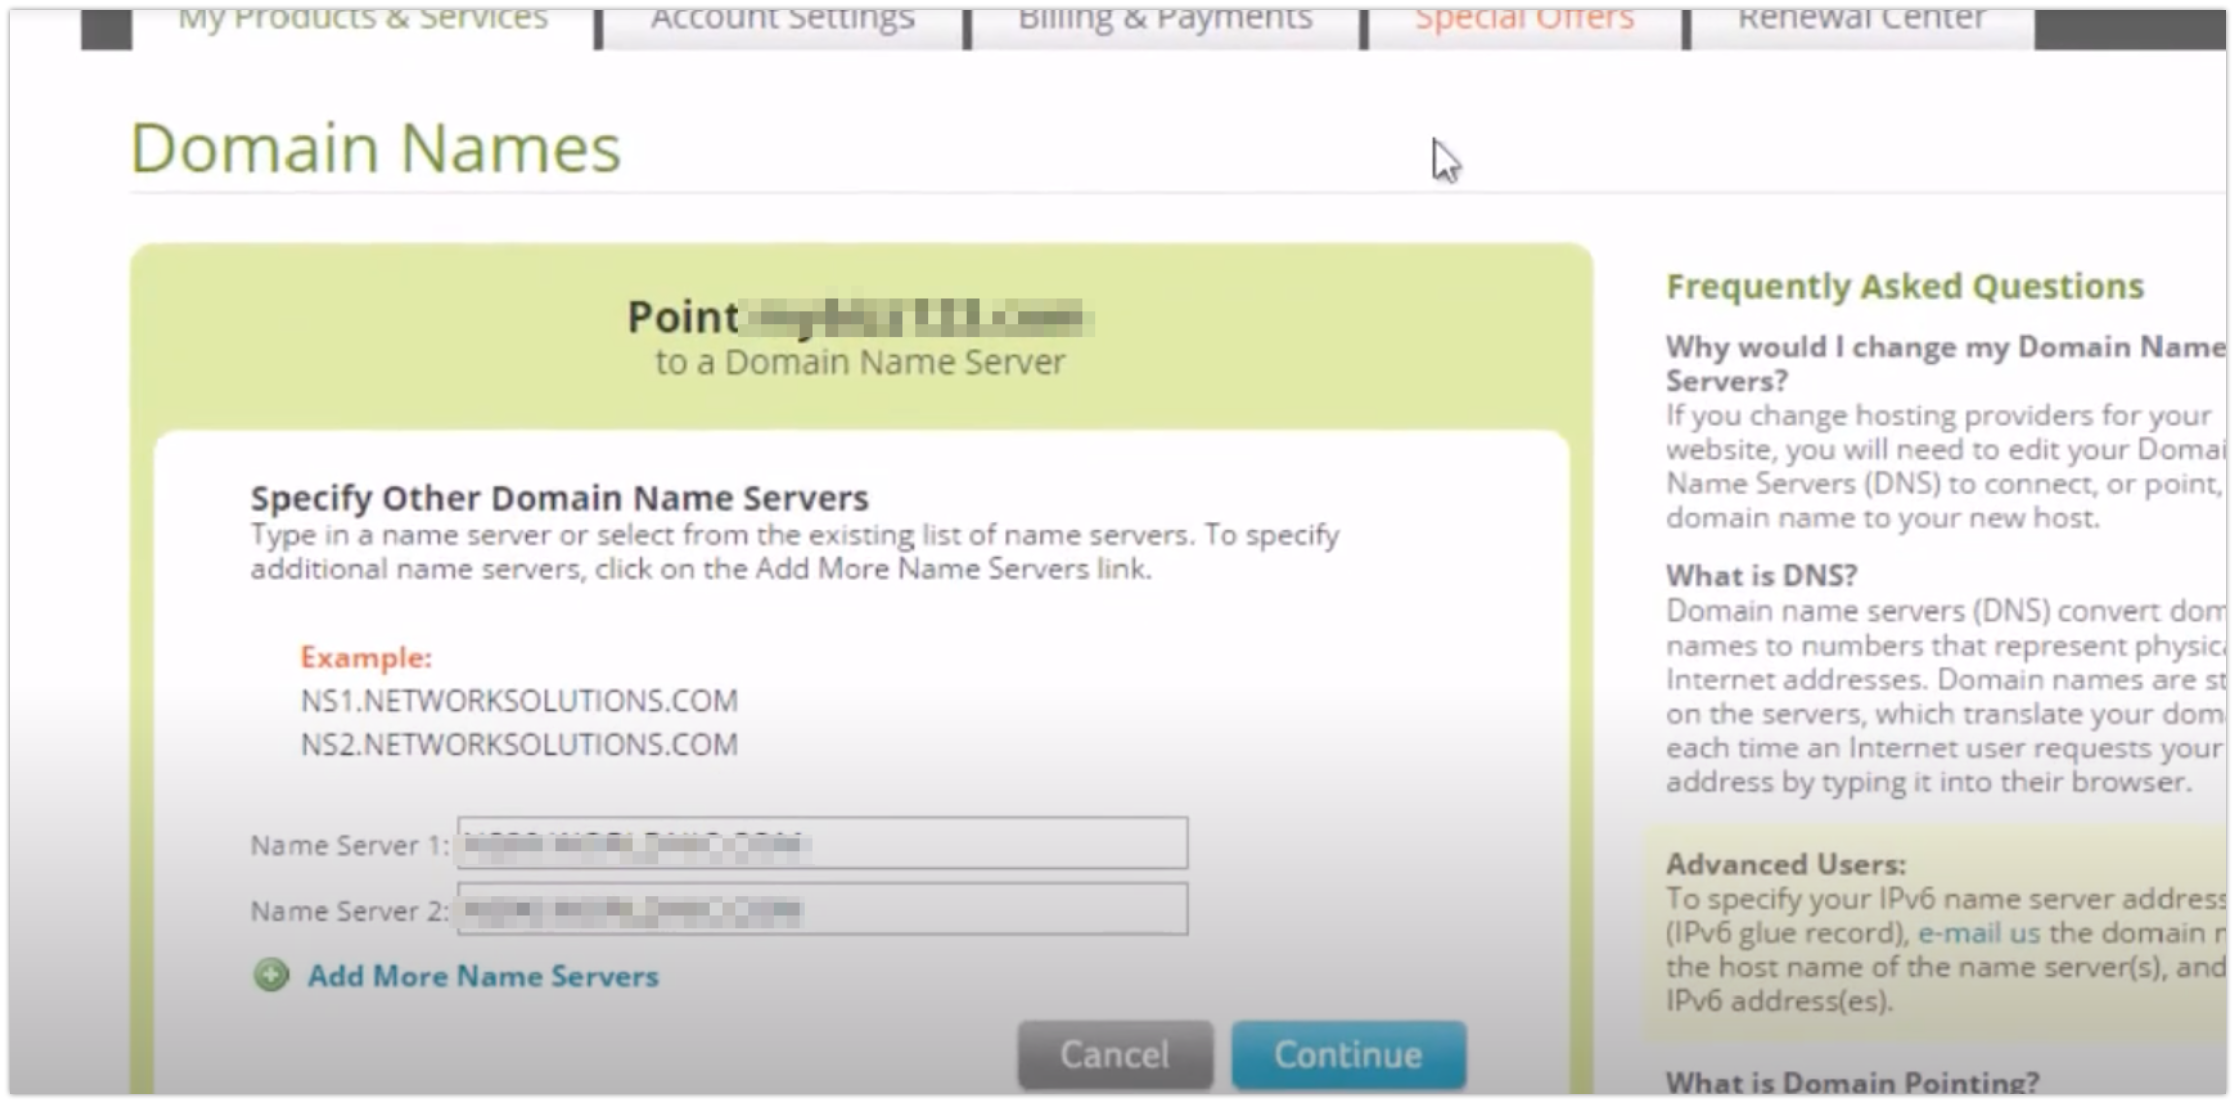Open the My Products & Services tab
This screenshot has width=2236, height=1104.
click(x=363, y=20)
